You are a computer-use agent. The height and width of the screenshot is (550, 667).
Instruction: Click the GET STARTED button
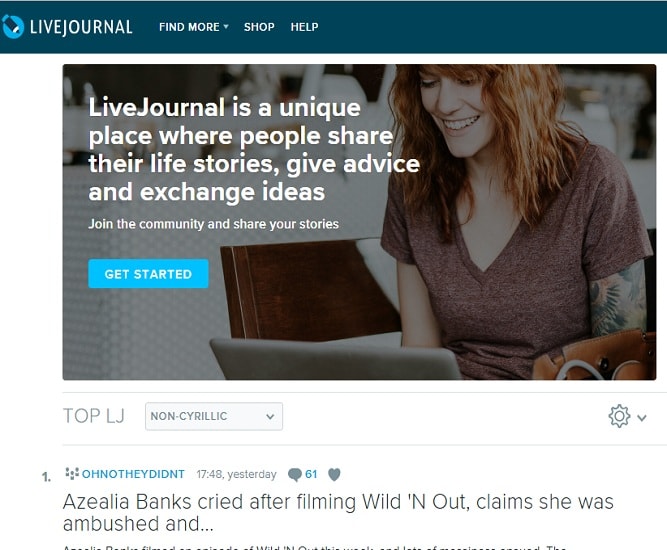click(148, 274)
